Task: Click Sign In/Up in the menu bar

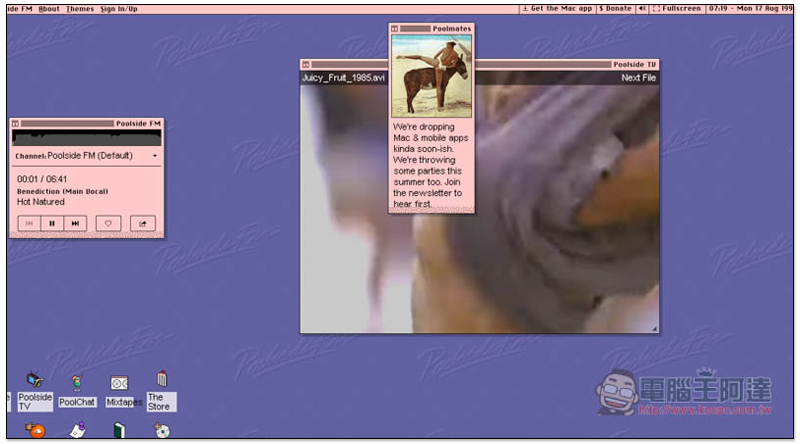Action: click(119, 9)
